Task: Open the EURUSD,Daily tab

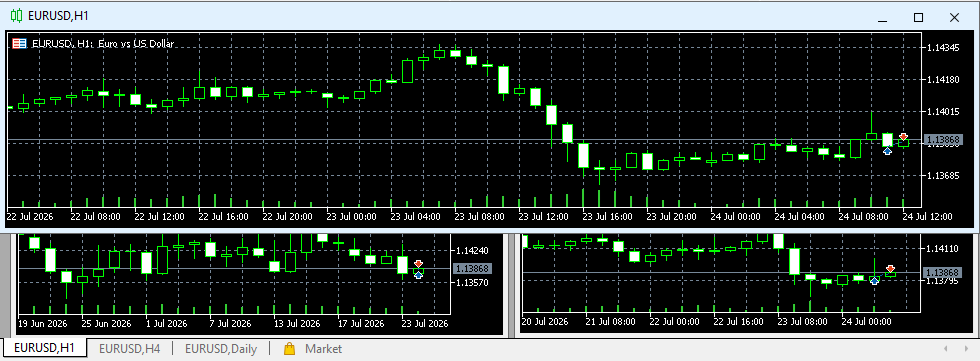Action: (221, 349)
